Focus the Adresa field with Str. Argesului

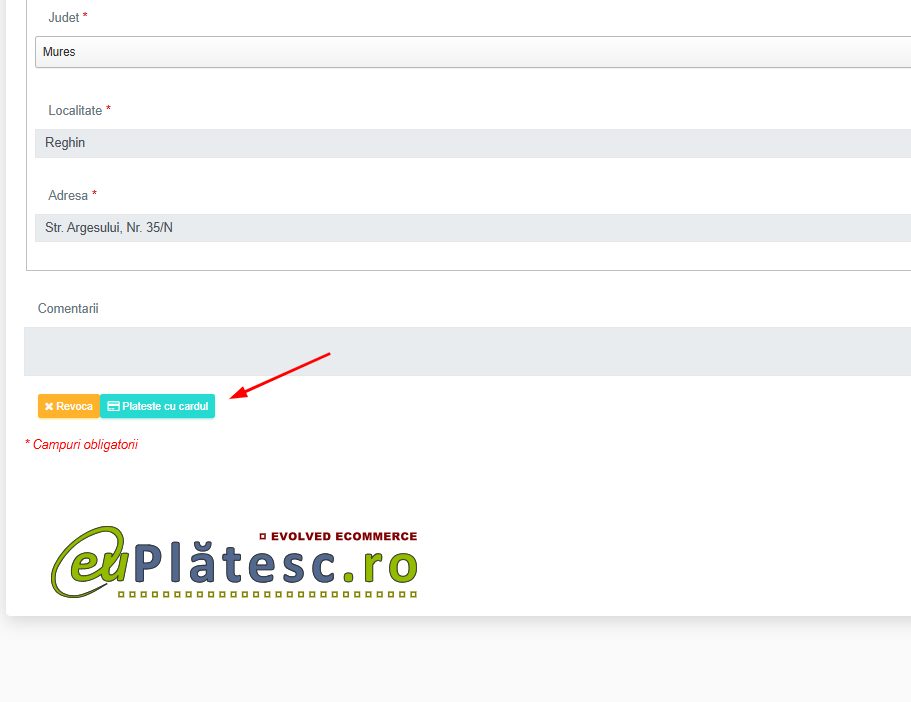(x=473, y=228)
